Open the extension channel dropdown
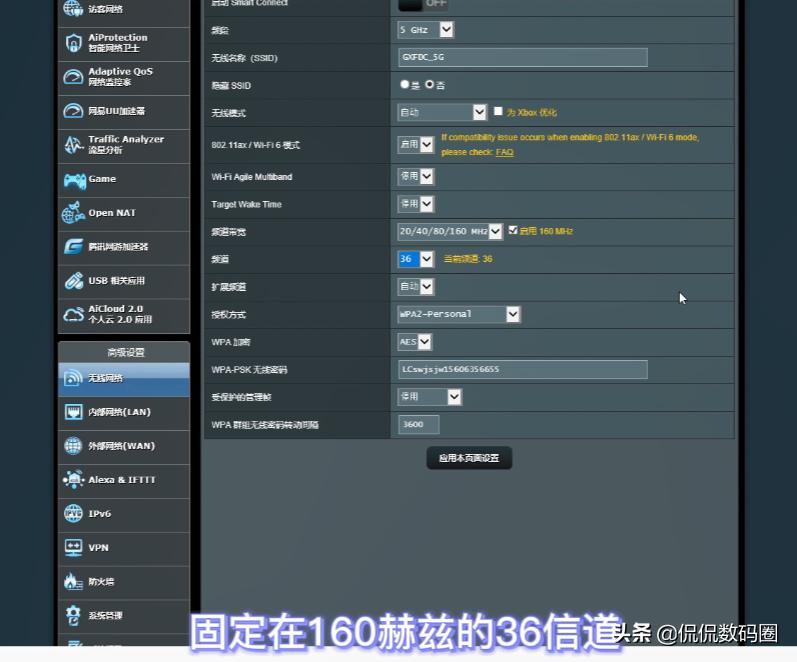The width and height of the screenshot is (797, 662). [x=416, y=287]
